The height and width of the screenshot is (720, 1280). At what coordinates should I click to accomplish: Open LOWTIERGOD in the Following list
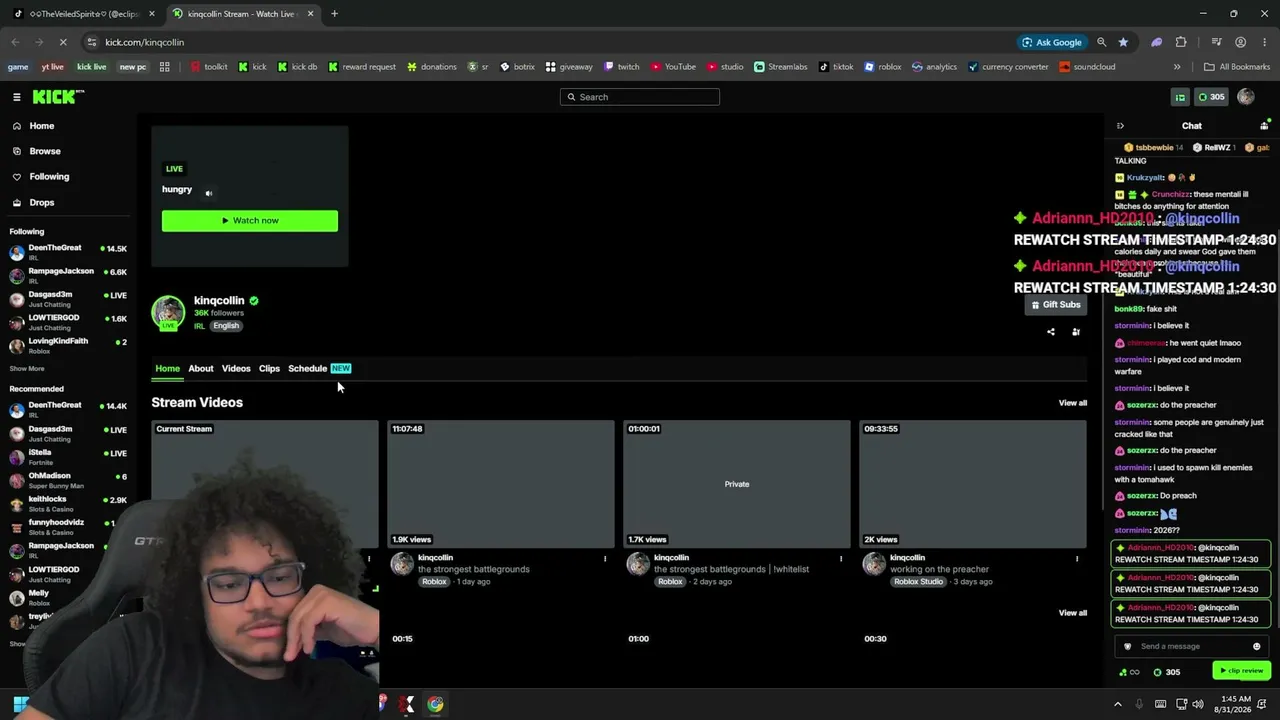click(68, 322)
